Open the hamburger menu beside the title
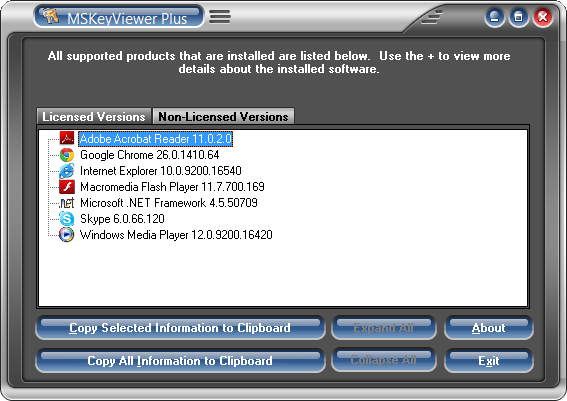Viewport: 567px width, 401px height. (220, 16)
